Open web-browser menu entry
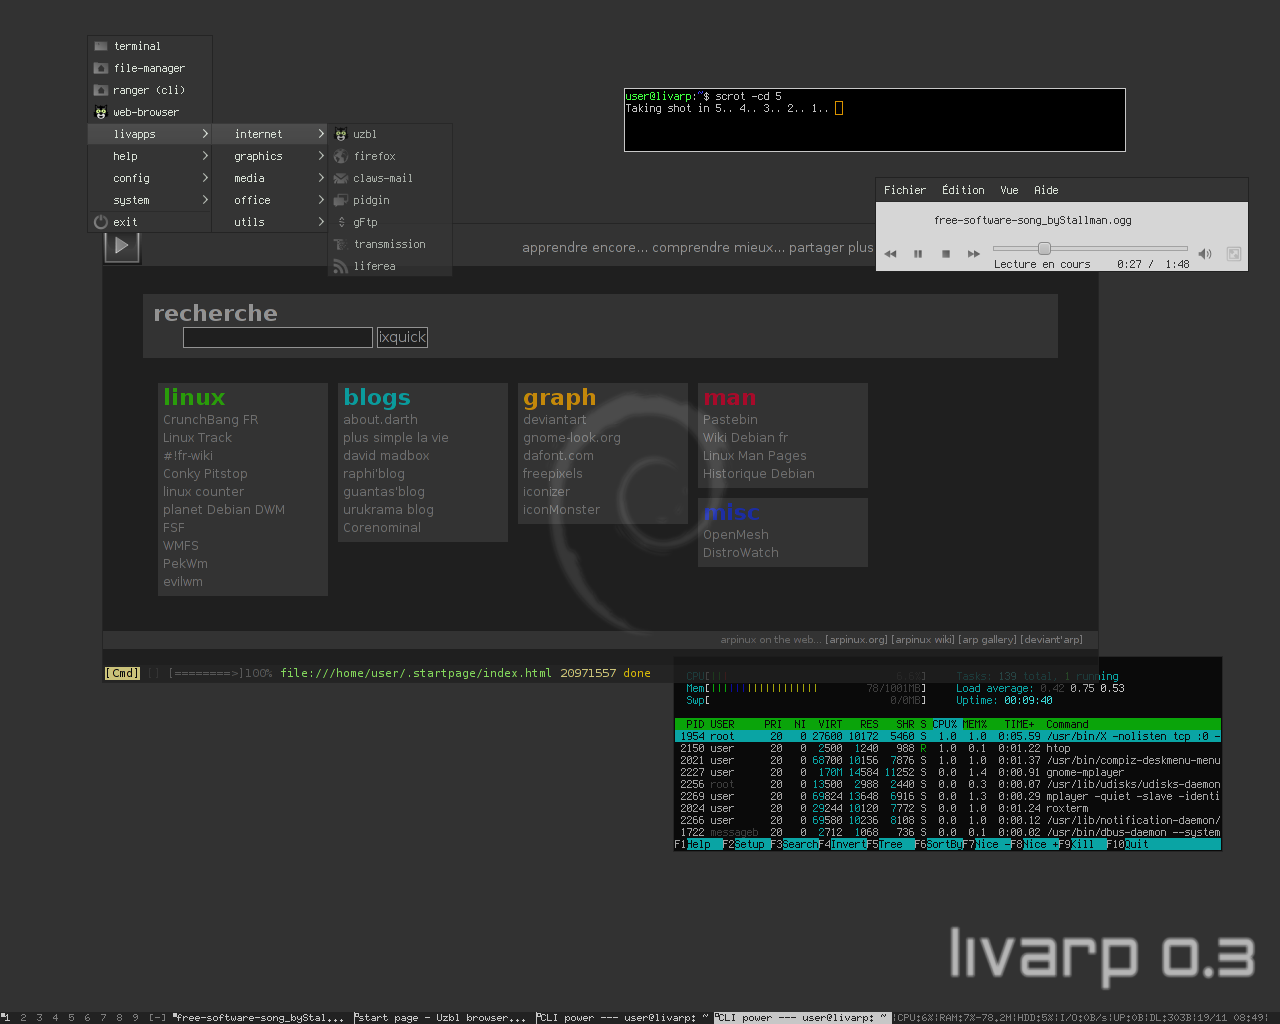This screenshot has width=1280, height=1024. 150,112
